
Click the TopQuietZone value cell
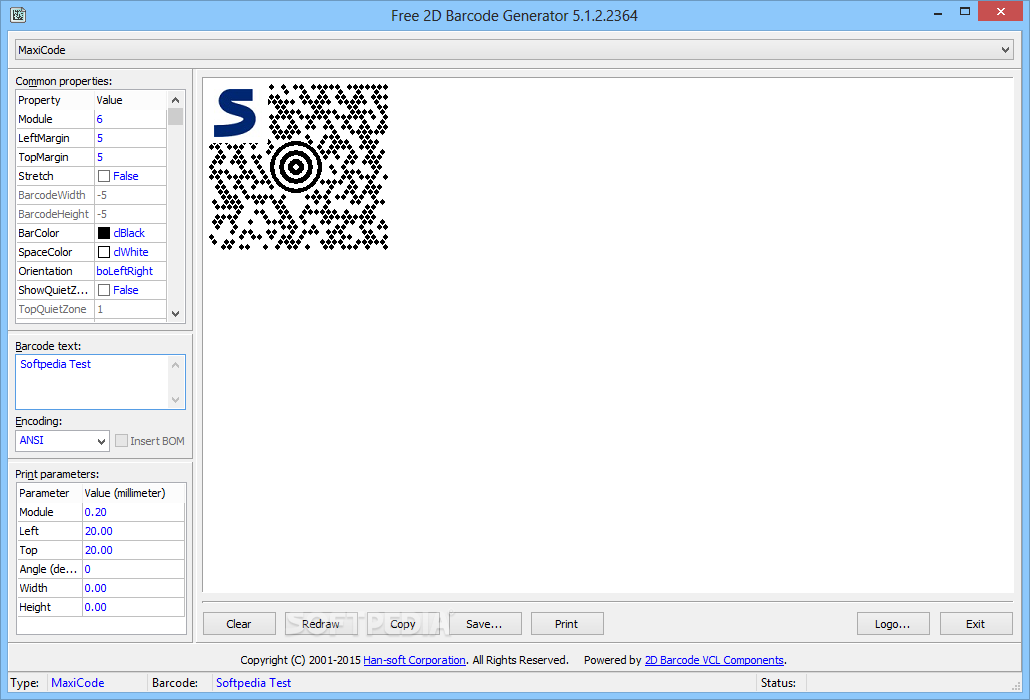(x=130, y=309)
